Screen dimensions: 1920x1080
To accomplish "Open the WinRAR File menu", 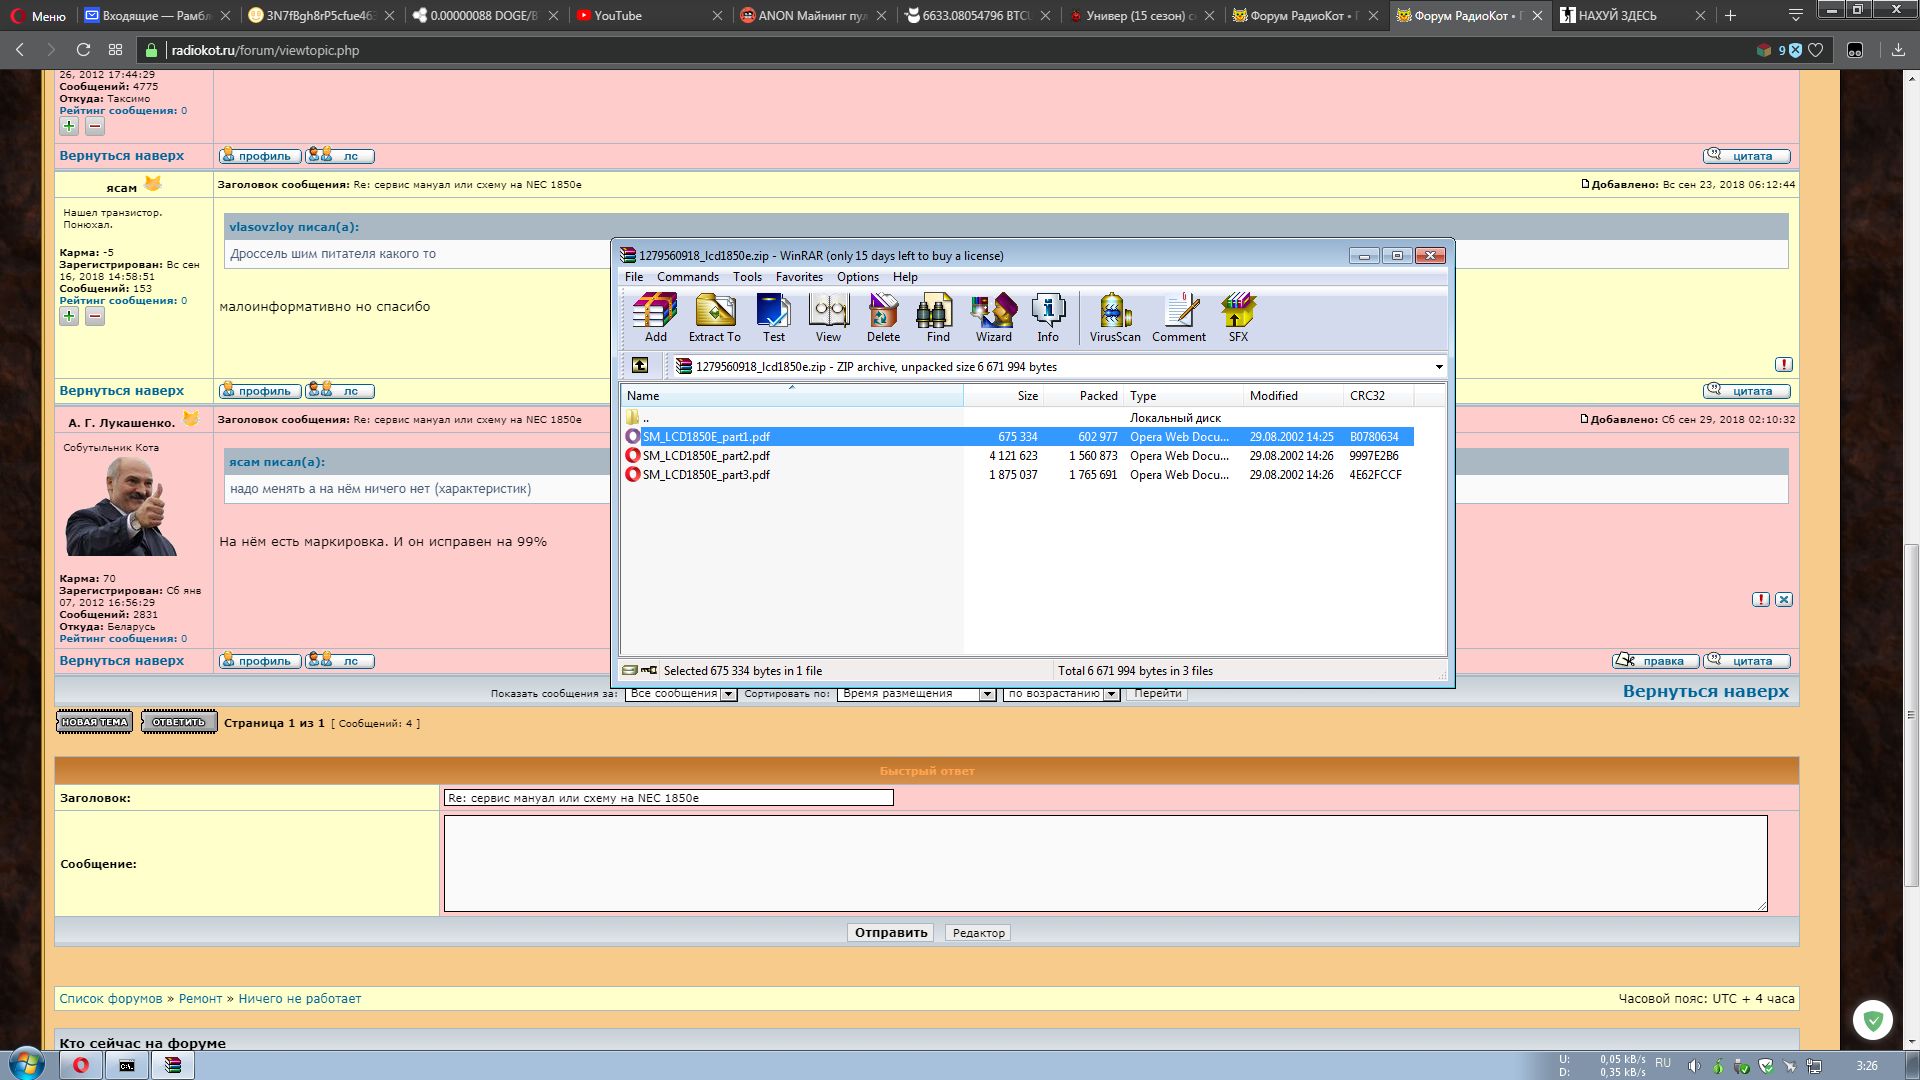I will [634, 277].
